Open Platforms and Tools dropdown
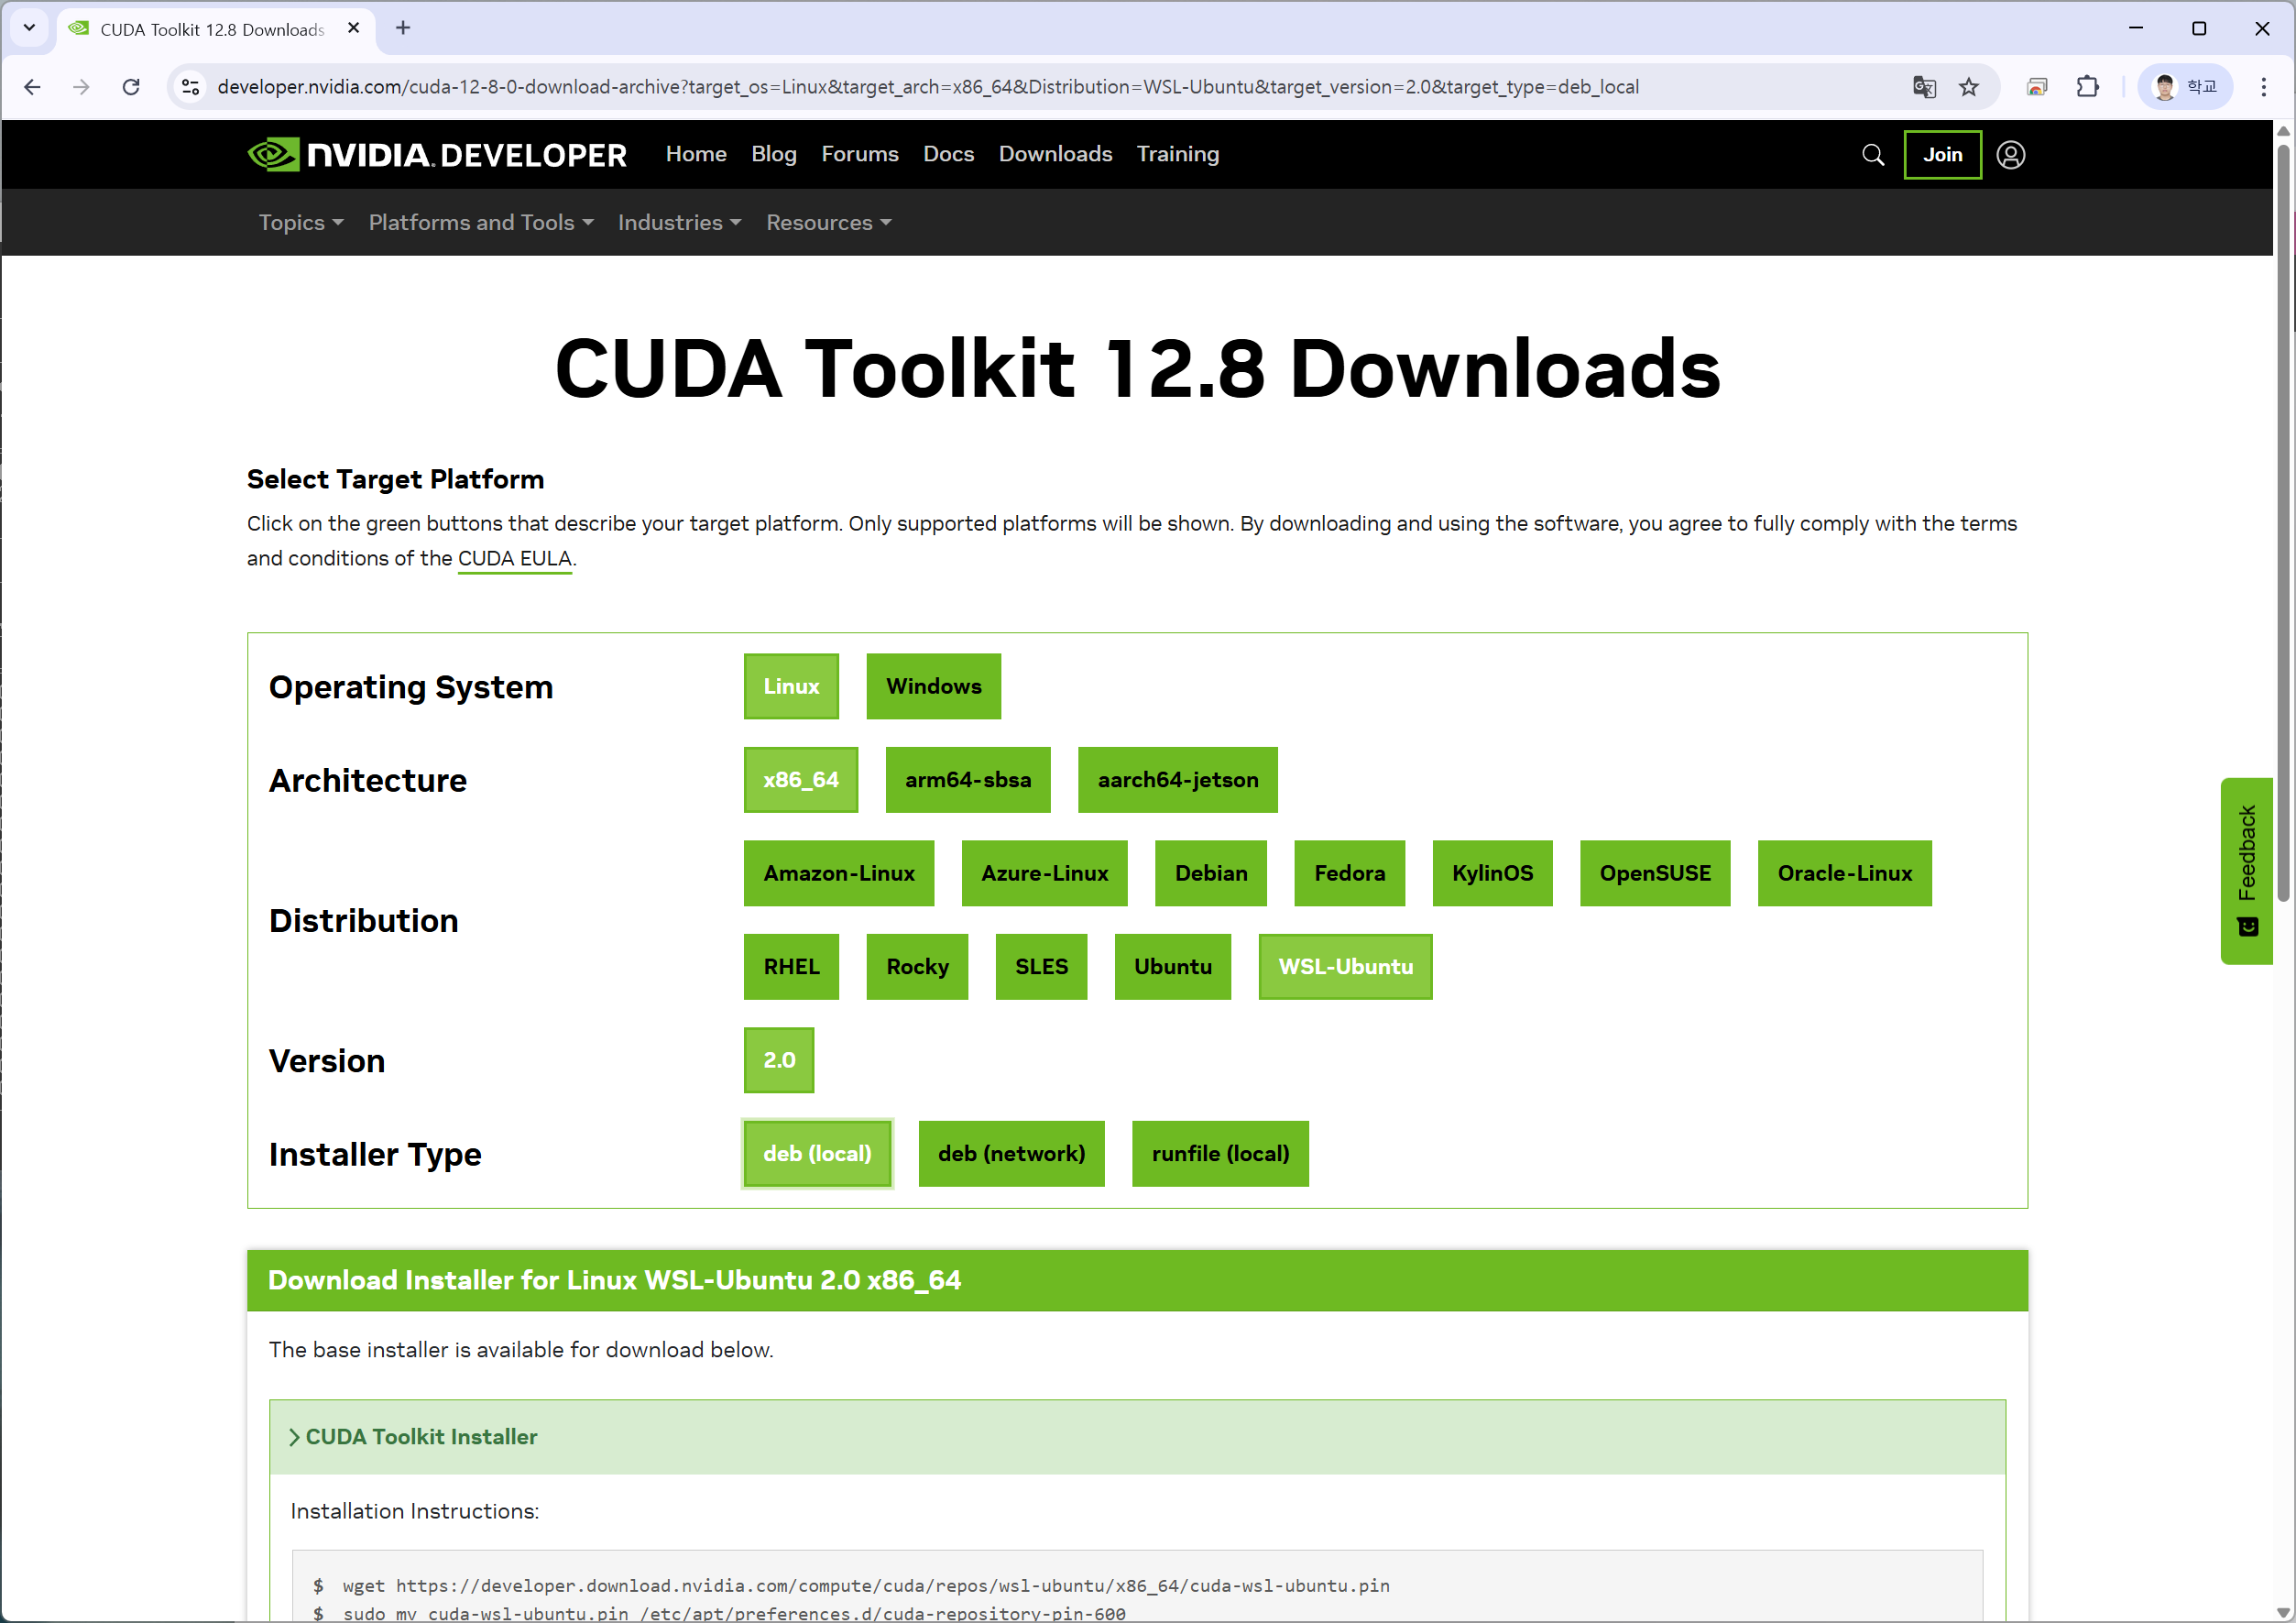 480,222
